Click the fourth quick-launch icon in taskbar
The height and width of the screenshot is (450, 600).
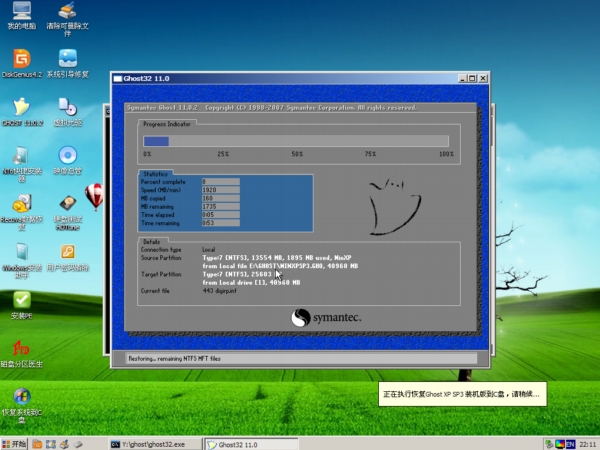(78, 444)
